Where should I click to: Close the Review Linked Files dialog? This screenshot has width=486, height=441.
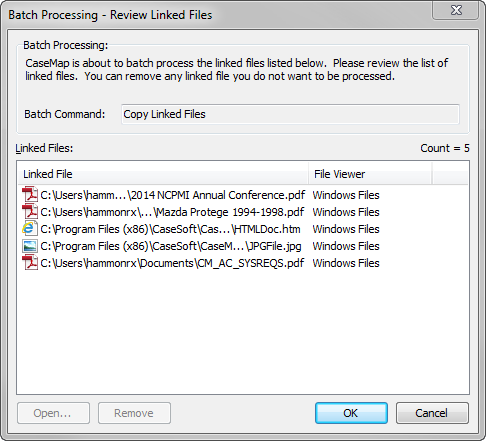pos(456,10)
